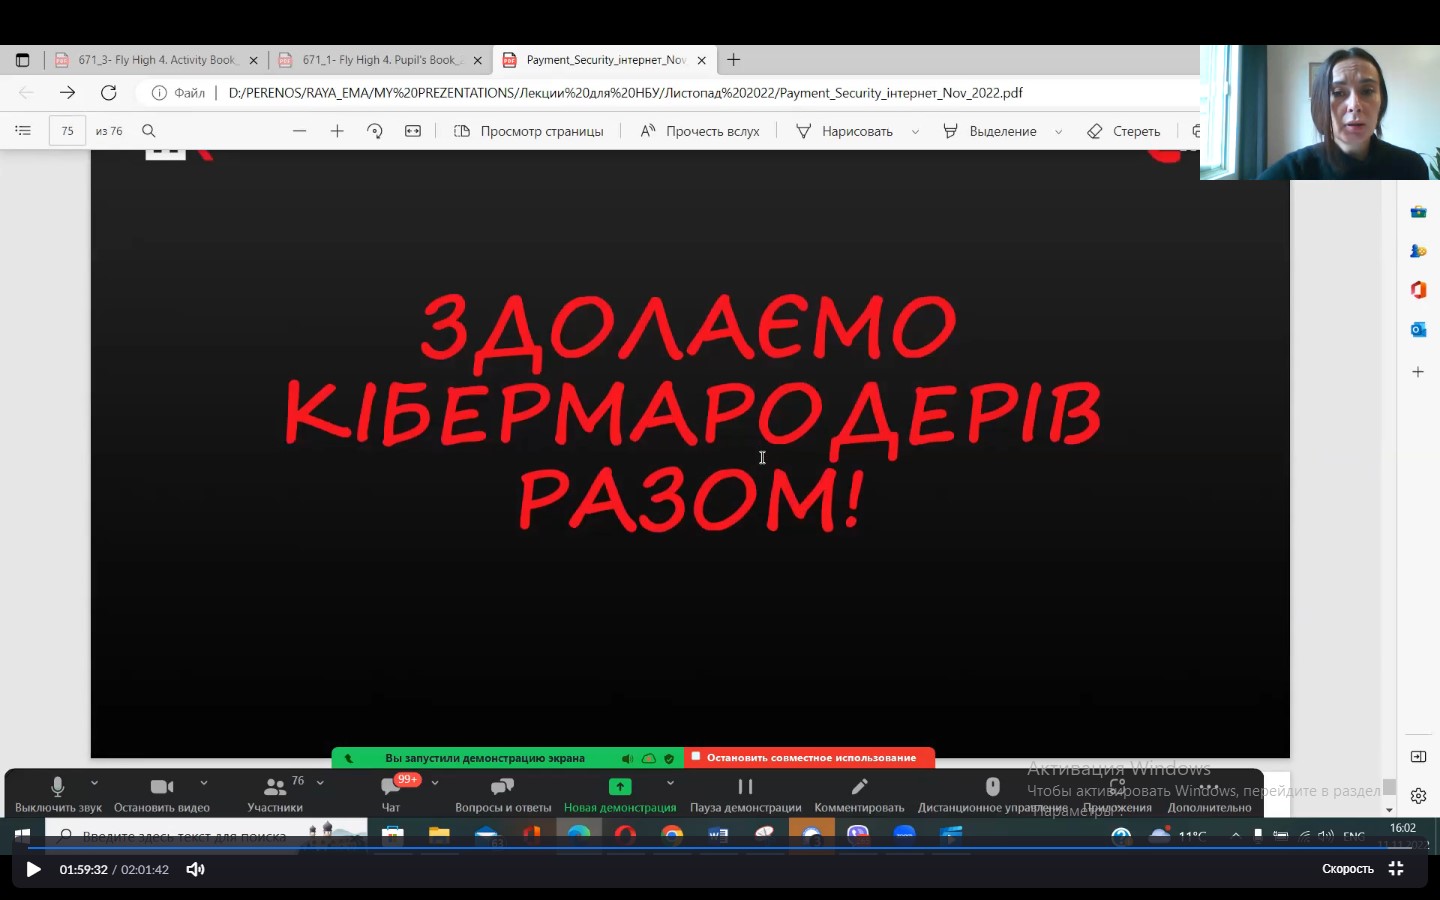The image size is (1440, 900).
Task: Click the page number input field
Action: pyautogui.click(x=67, y=131)
